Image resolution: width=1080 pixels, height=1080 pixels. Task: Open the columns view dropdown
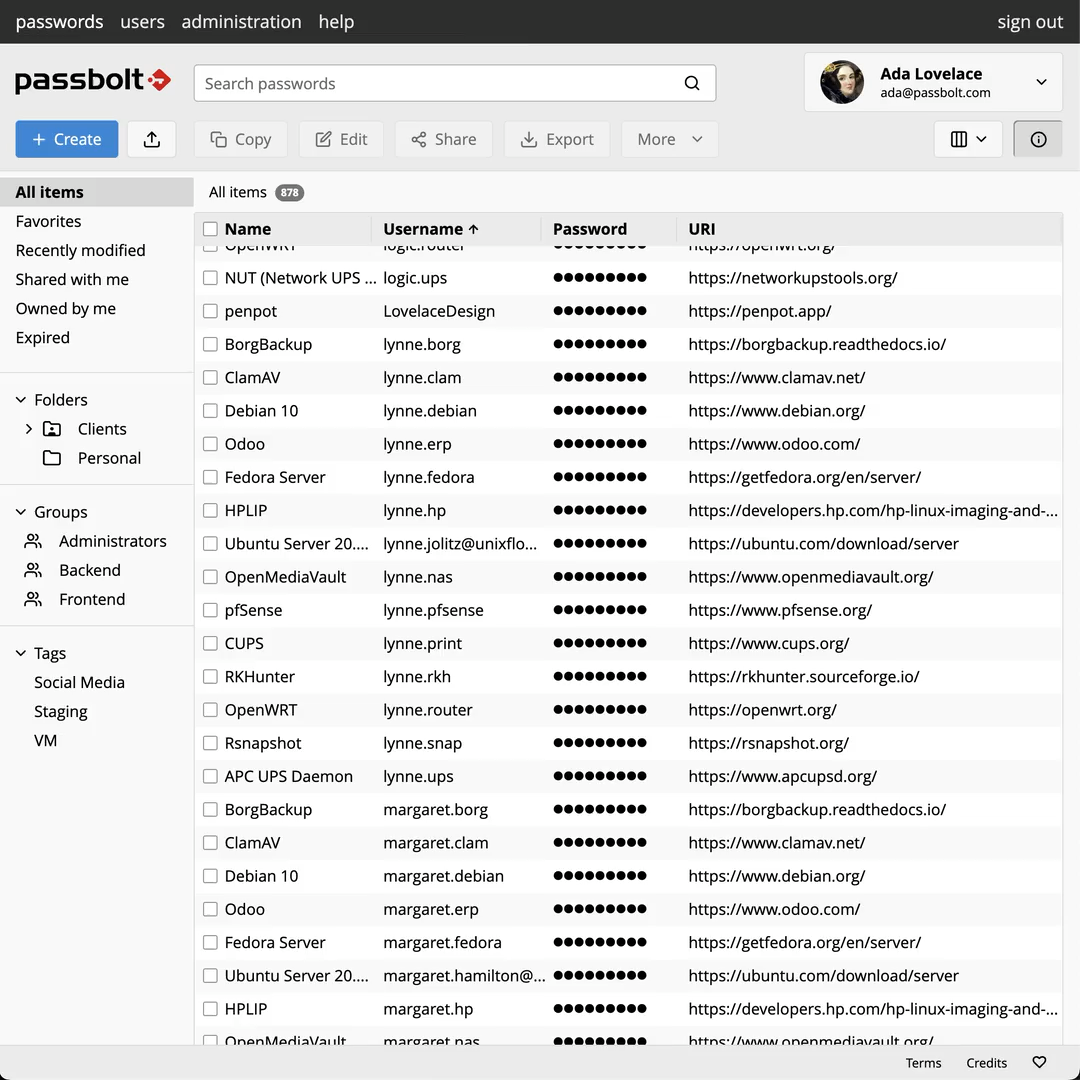(x=968, y=139)
